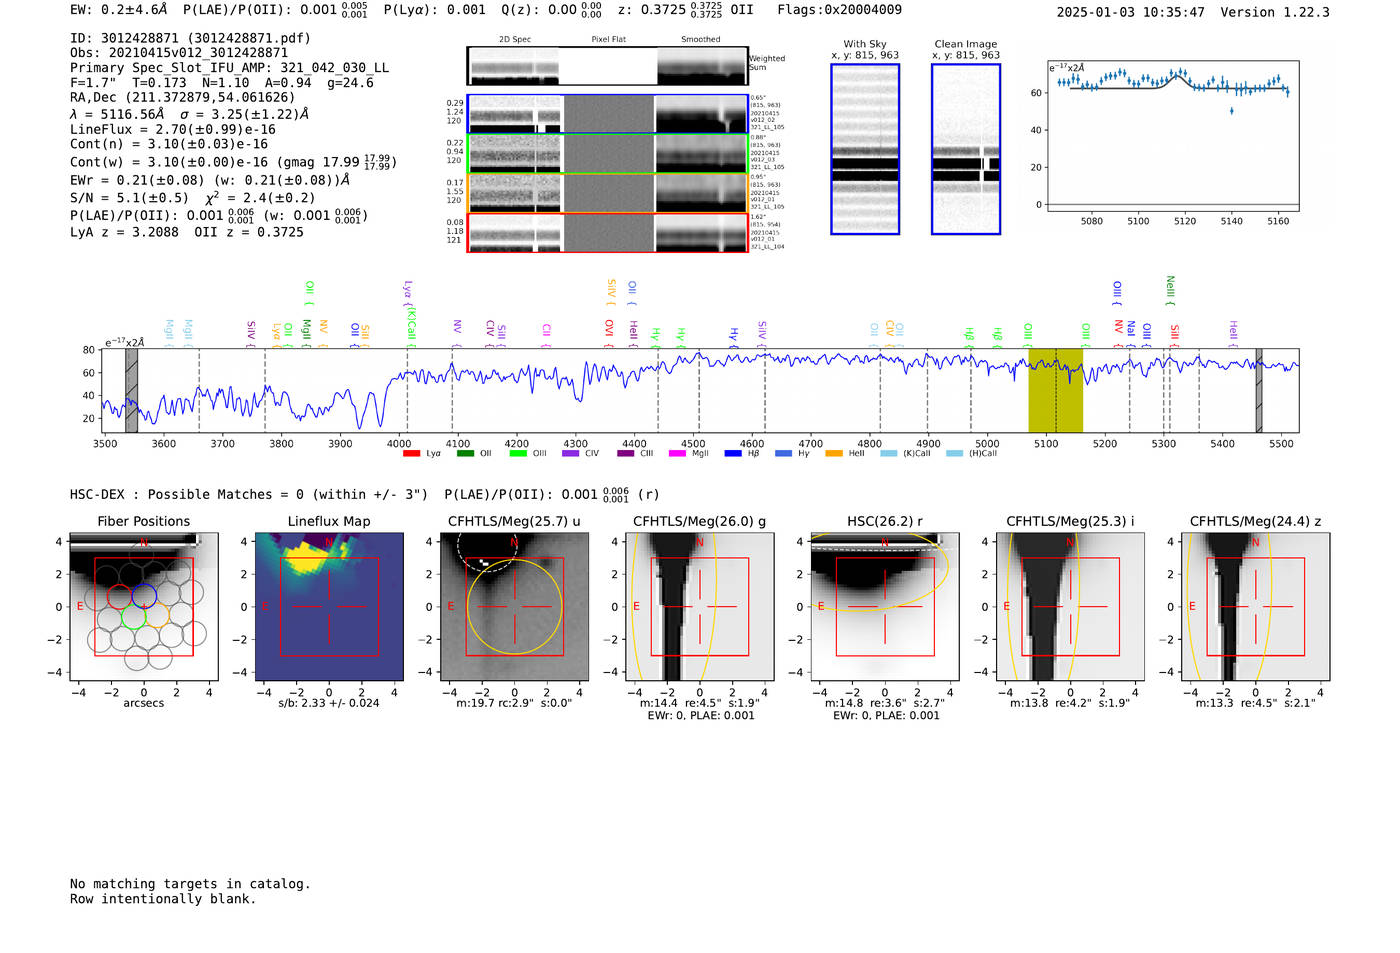Image resolution: width=1400 pixels, height=953 pixels.
Task: Click the arcsecs axis label
Action: click(144, 703)
